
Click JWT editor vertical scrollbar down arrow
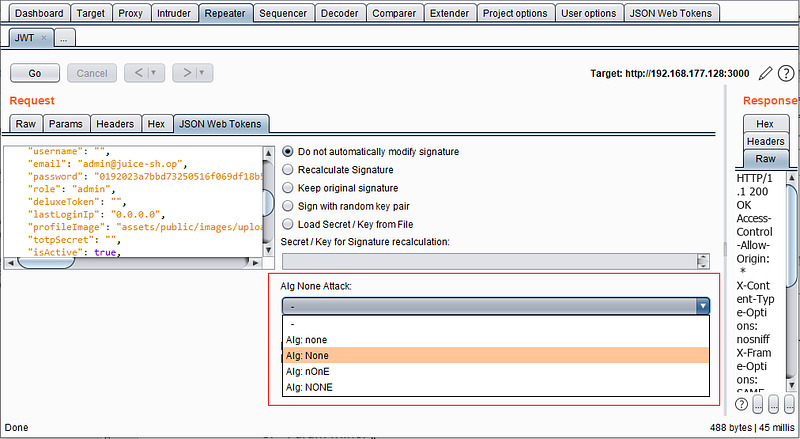pos(268,250)
